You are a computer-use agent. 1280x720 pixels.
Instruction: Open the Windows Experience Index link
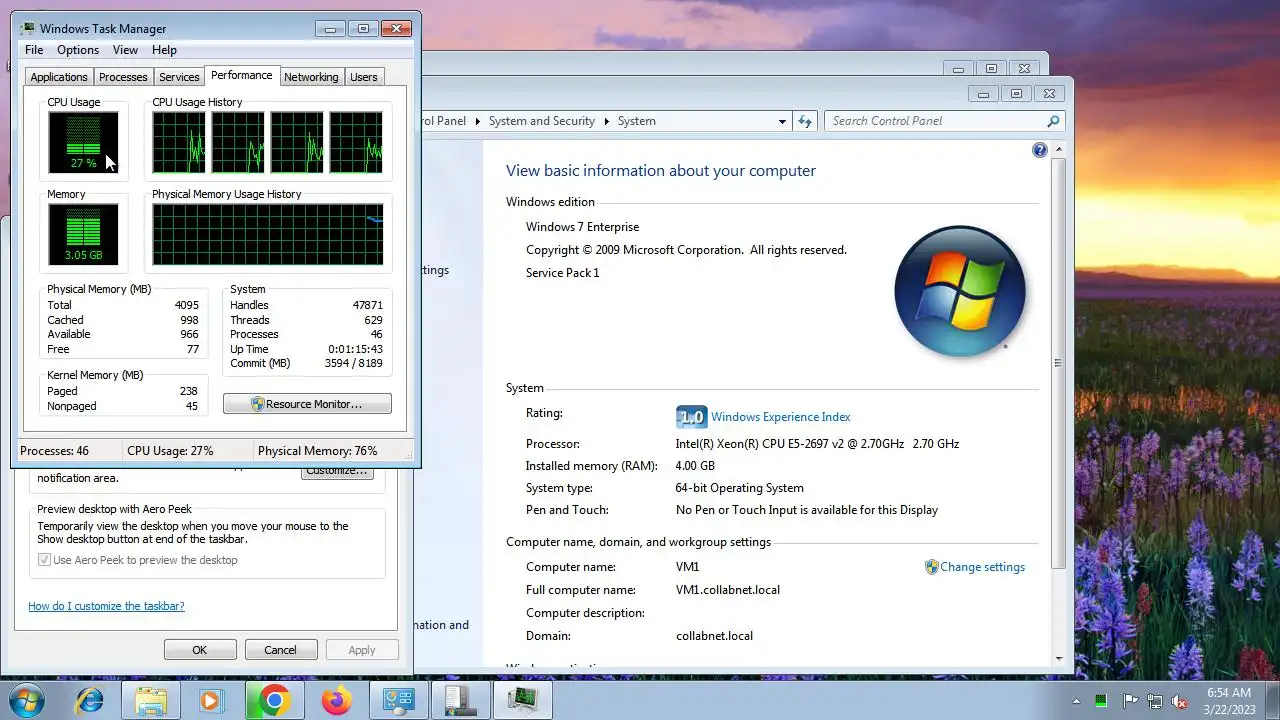pyautogui.click(x=781, y=417)
